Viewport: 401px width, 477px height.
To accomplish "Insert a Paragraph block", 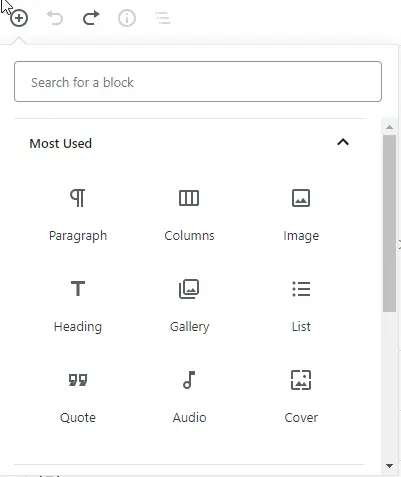I will [78, 215].
